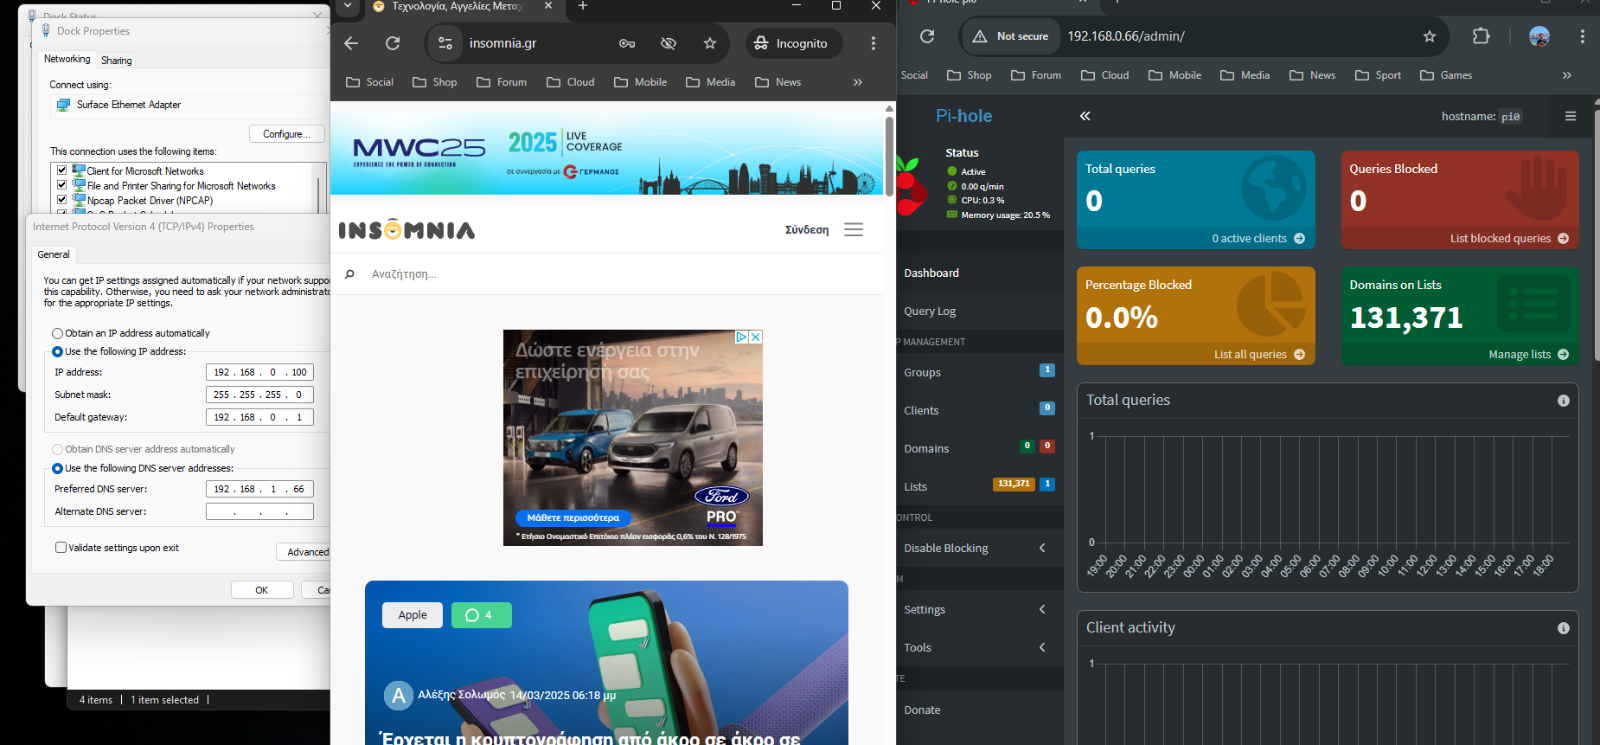1600x745 pixels.
Task: Reload the insomnia.gr page
Action: tap(393, 43)
